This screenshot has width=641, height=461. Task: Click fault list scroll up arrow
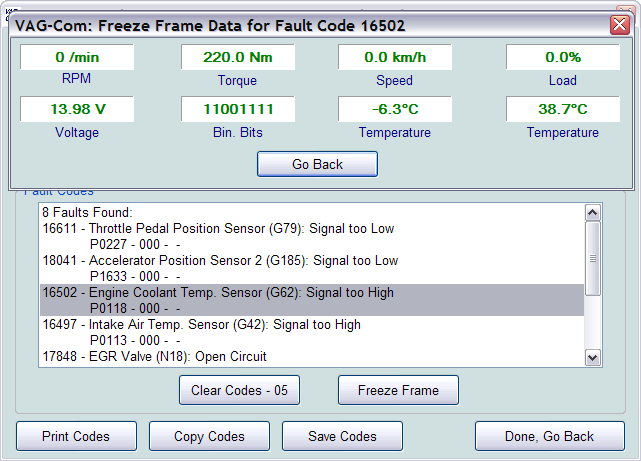tap(592, 212)
